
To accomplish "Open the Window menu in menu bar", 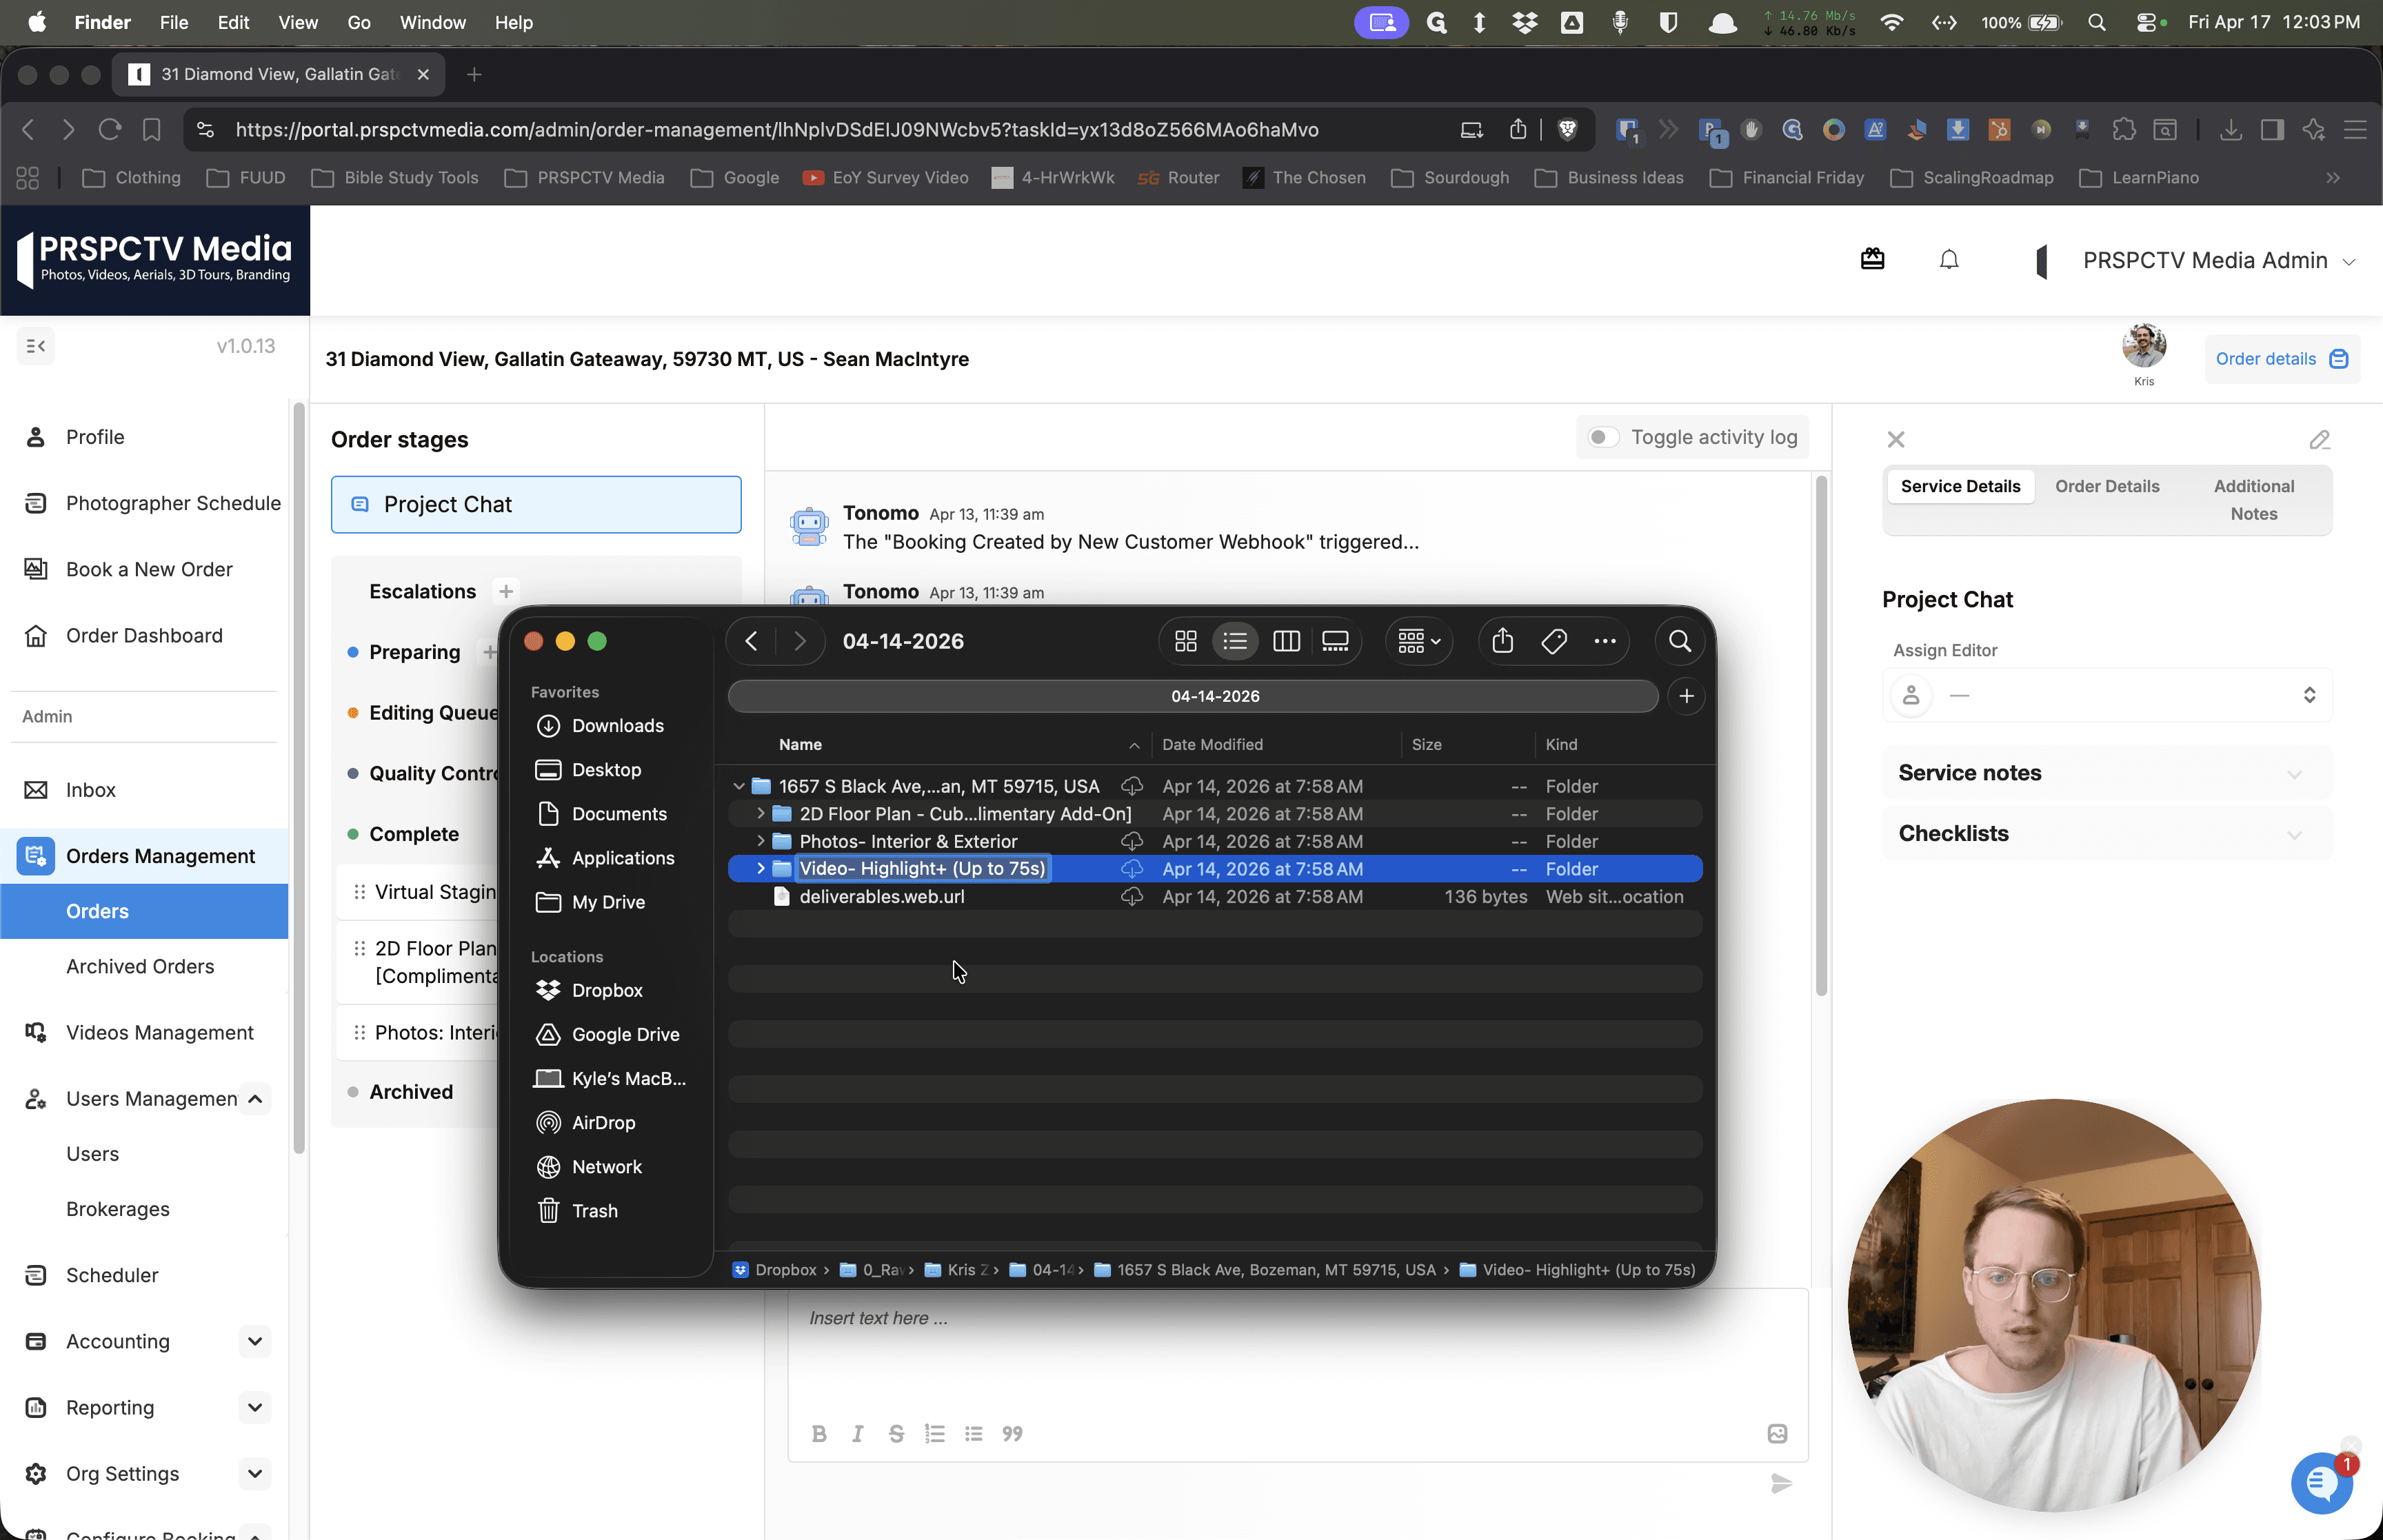I will (432, 22).
